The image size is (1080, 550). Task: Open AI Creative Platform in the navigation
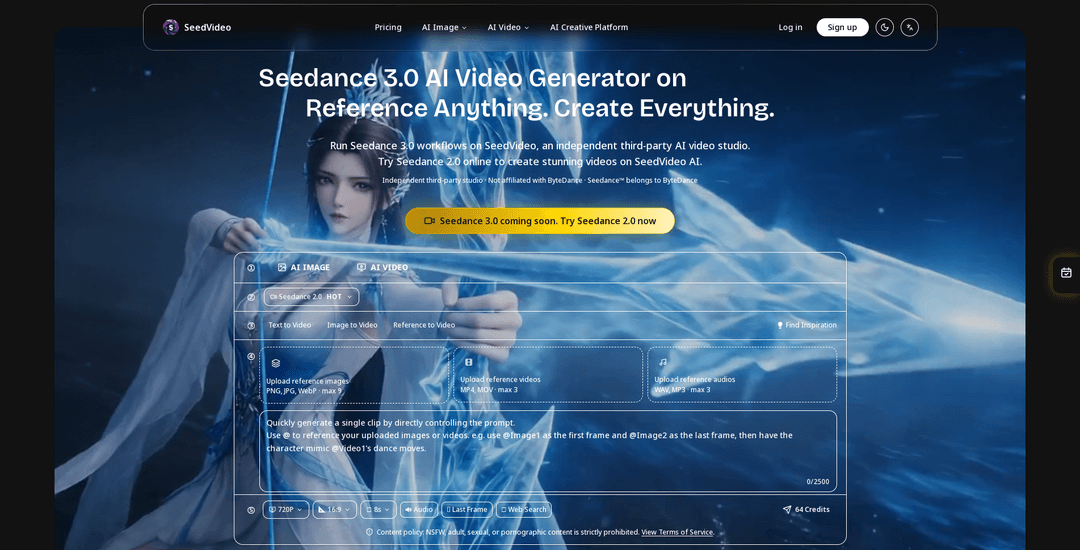(589, 28)
